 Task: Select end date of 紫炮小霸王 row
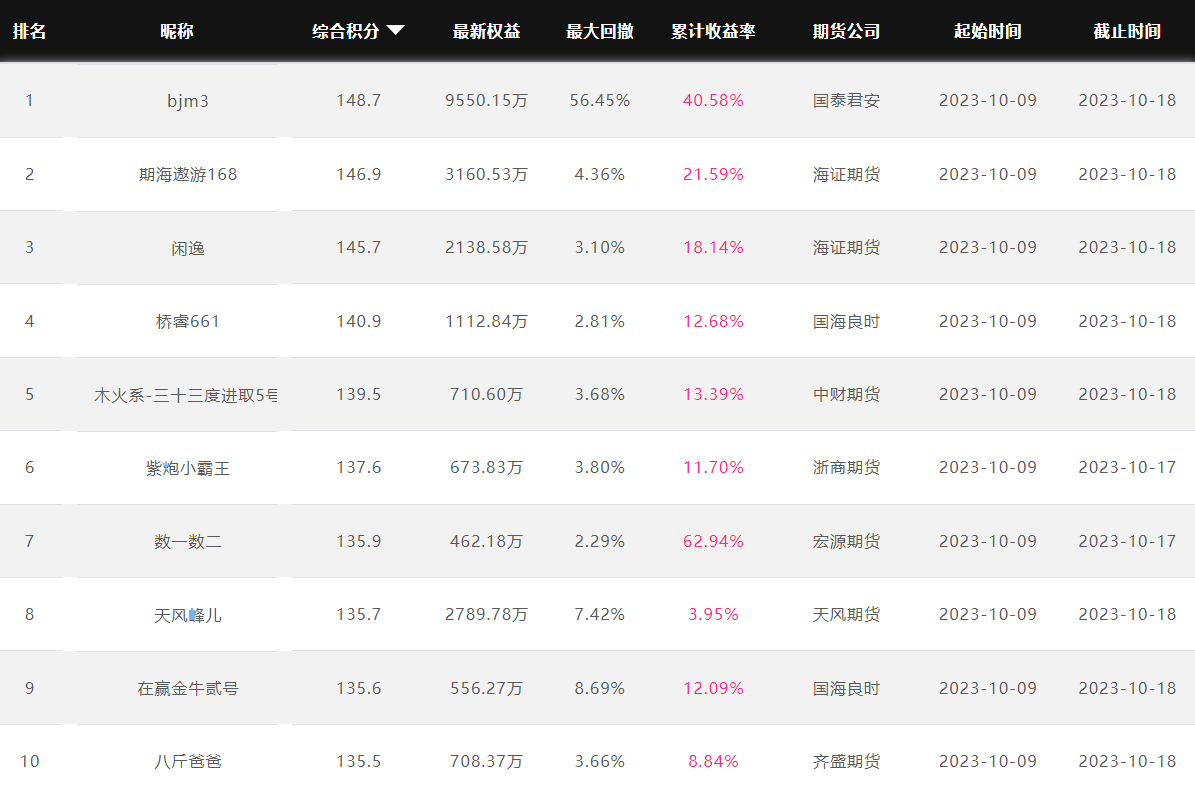(x=1127, y=468)
